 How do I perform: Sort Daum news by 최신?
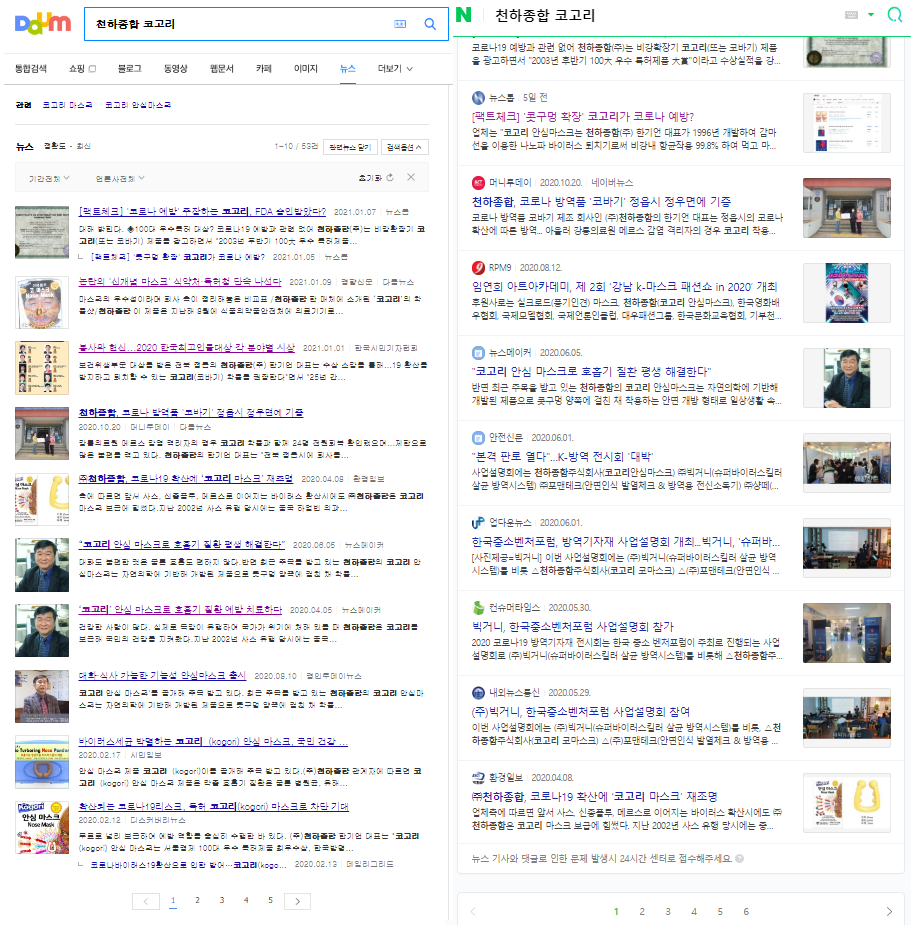point(84,146)
